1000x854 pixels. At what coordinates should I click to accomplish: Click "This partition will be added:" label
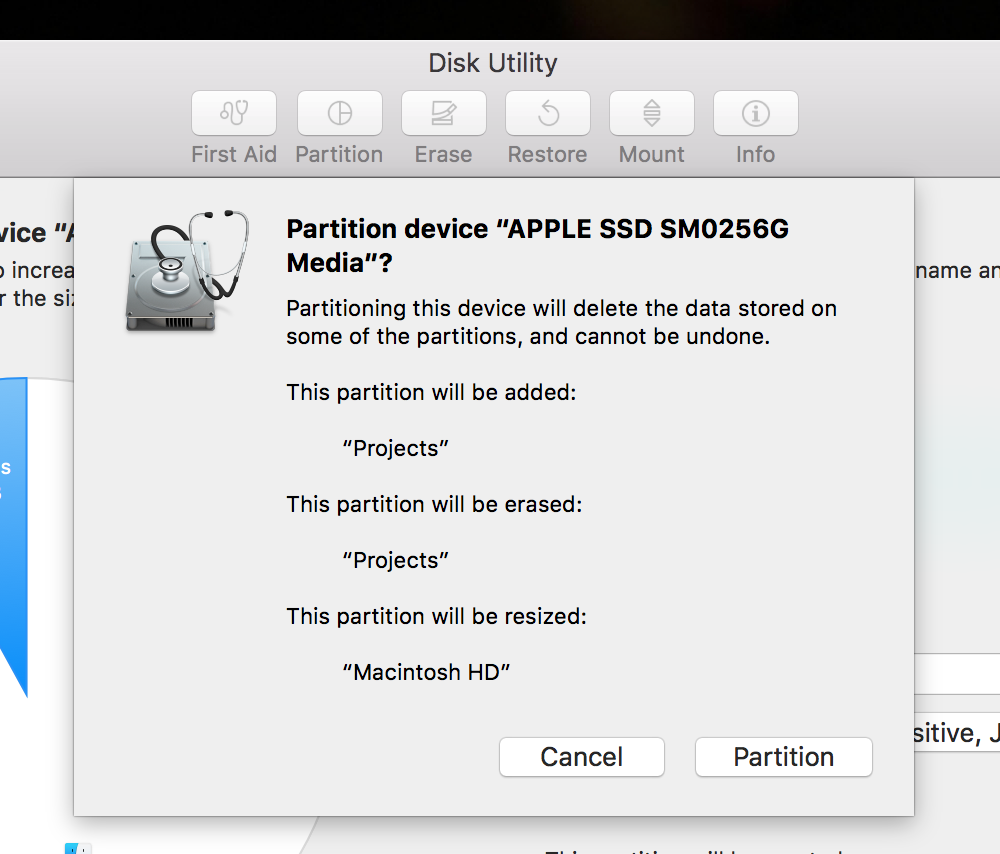(x=431, y=392)
